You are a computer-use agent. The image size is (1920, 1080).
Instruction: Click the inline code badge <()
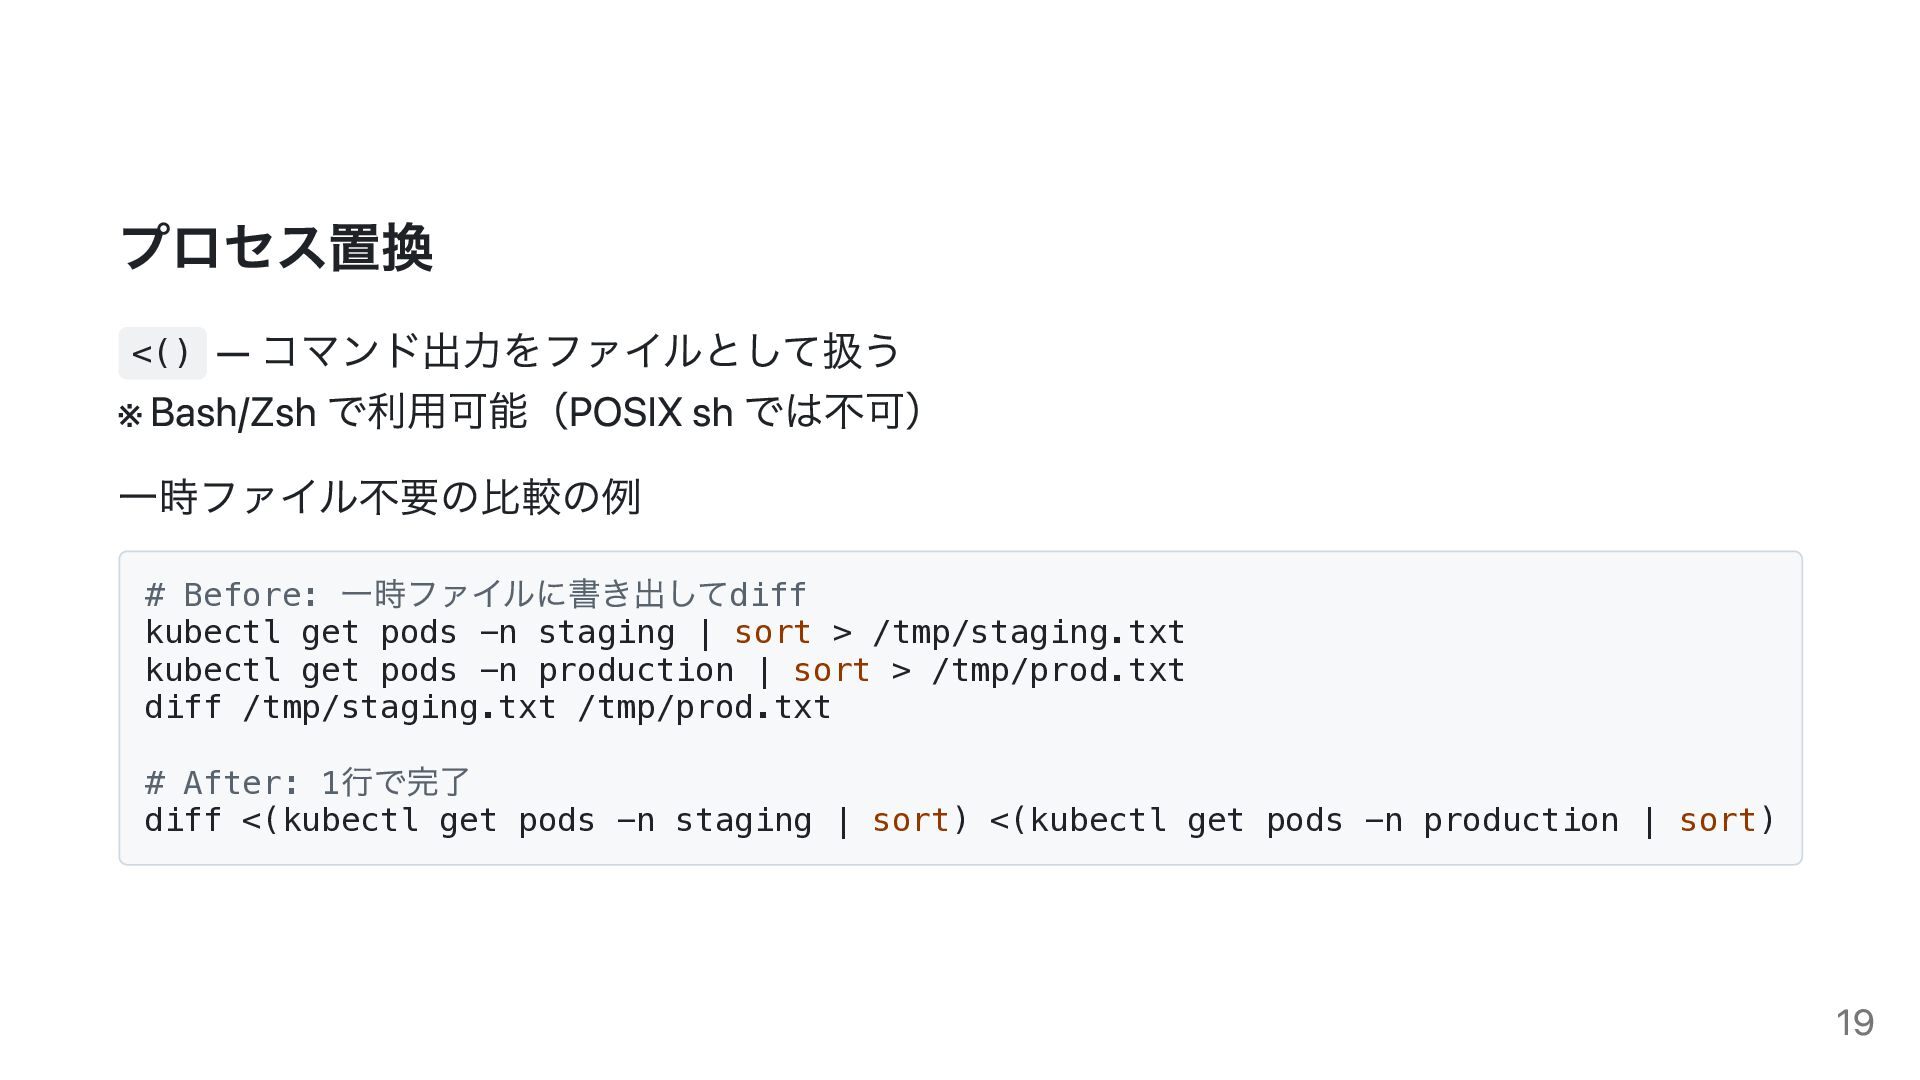click(x=162, y=353)
